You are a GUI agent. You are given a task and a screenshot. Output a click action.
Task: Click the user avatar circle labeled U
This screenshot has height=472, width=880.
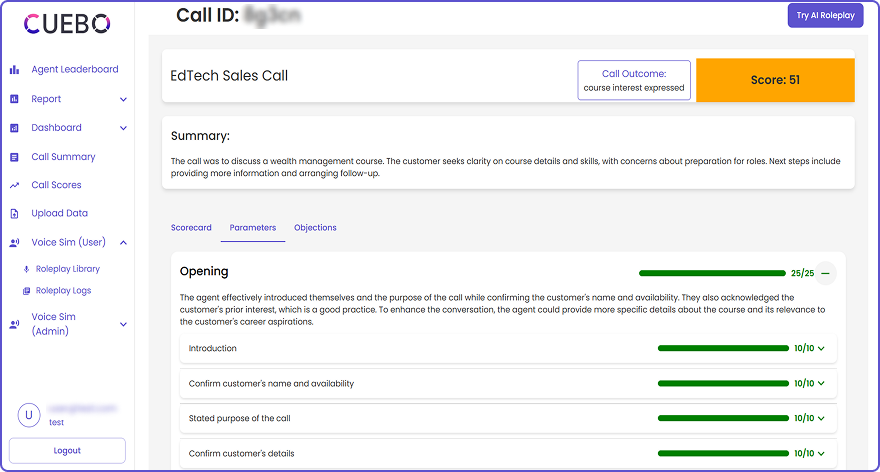tap(29, 415)
